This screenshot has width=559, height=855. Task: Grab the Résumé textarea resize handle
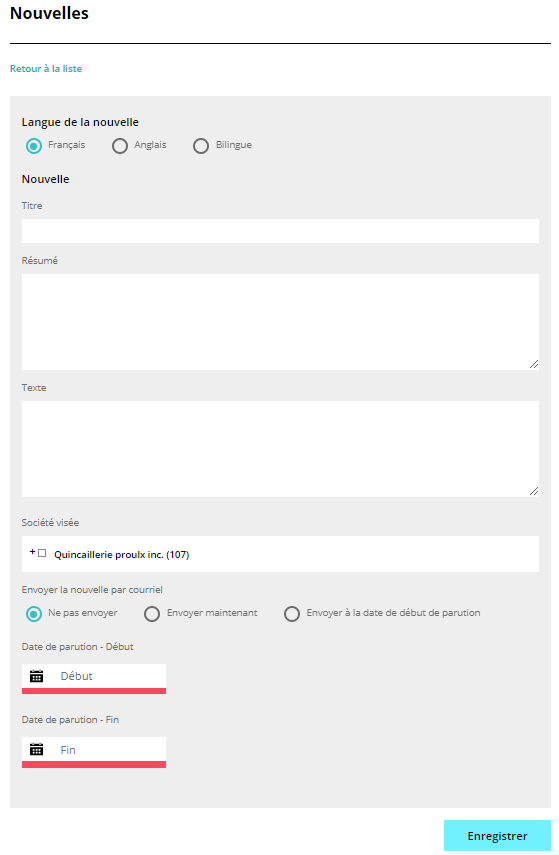(534, 364)
